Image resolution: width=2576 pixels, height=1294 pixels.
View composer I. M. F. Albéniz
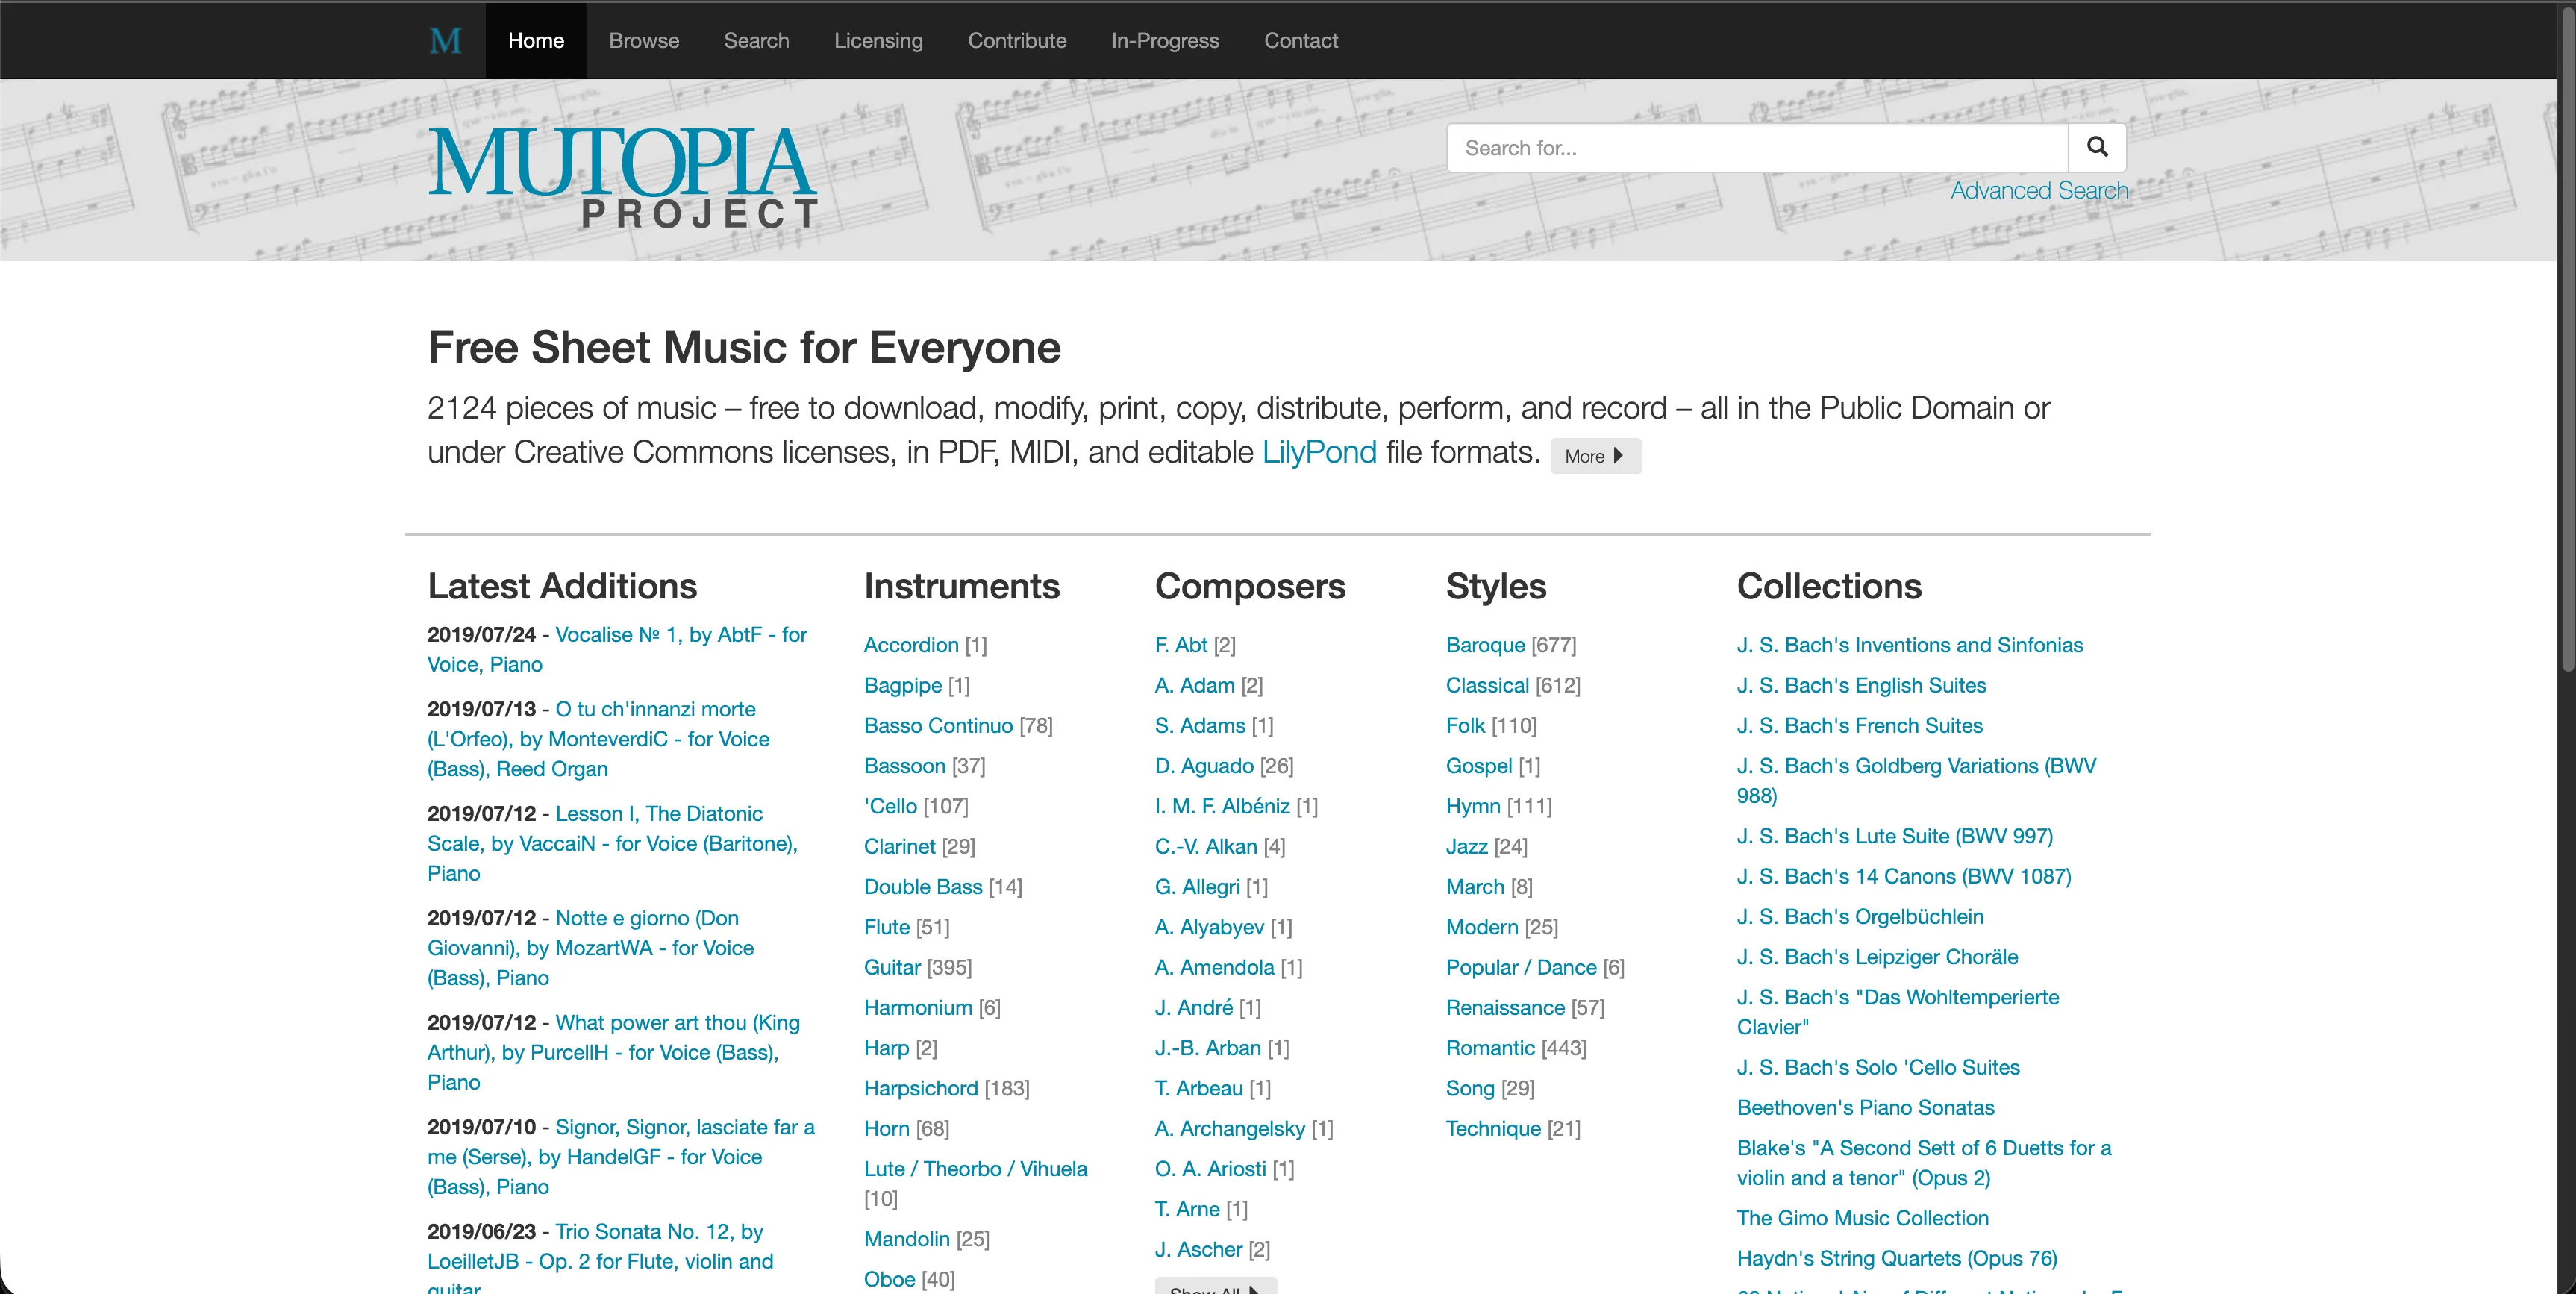(x=1222, y=806)
